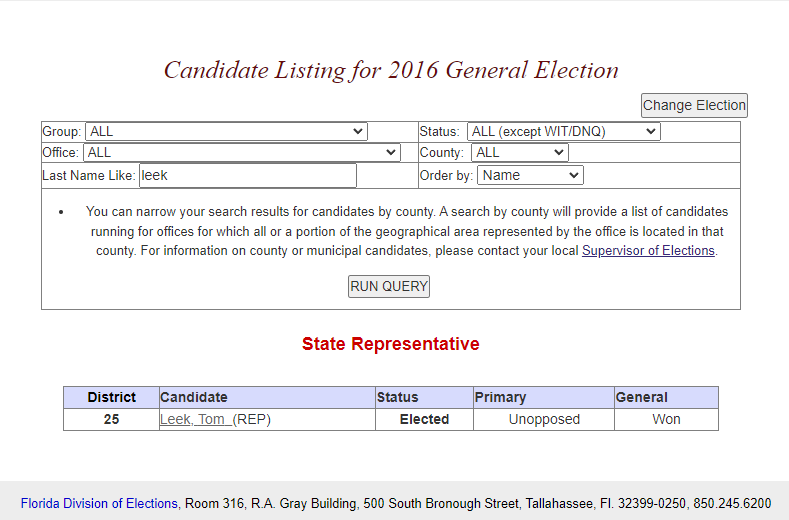Select the Primary column header
The width and height of the screenshot is (789, 520).
coord(500,397)
